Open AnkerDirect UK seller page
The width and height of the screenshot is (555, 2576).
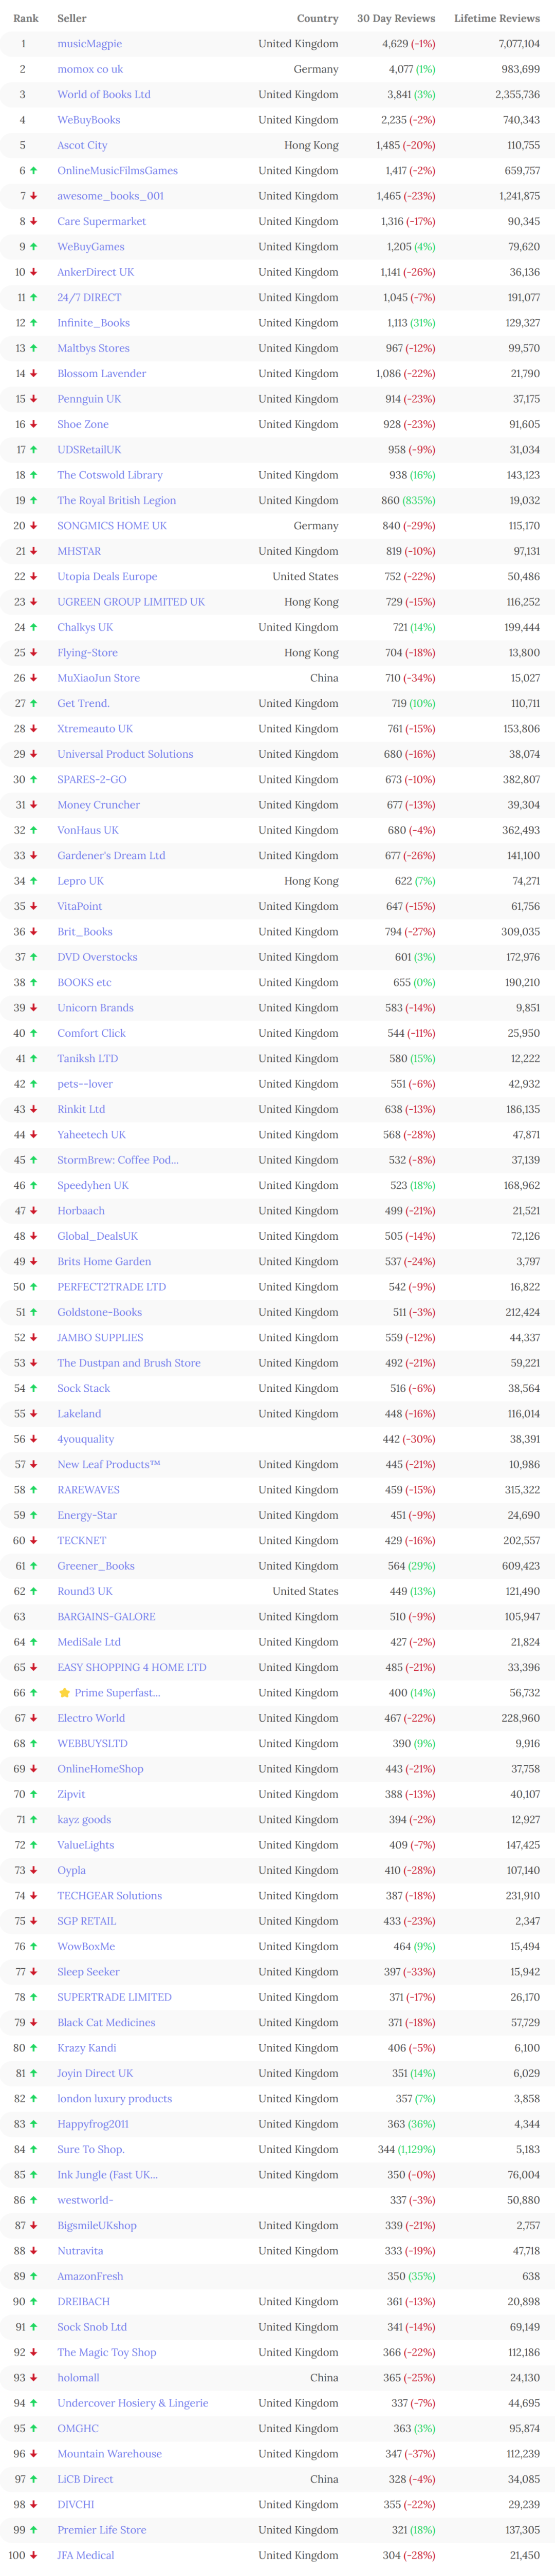[x=95, y=272]
